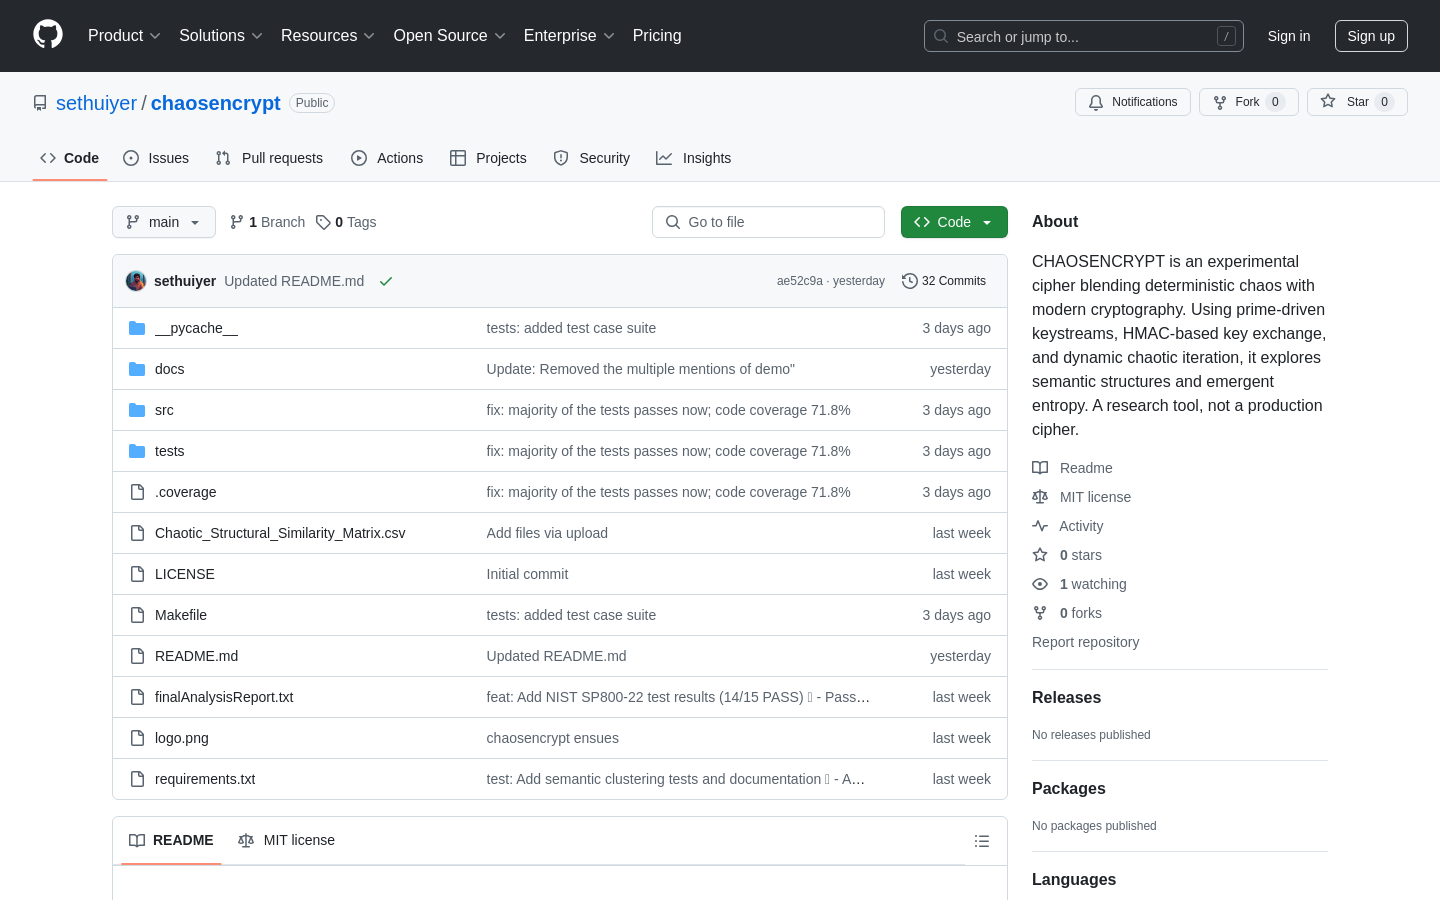Click the notifications bell icon
Image resolution: width=1440 pixels, height=900 pixels.
(x=1096, y=102)
